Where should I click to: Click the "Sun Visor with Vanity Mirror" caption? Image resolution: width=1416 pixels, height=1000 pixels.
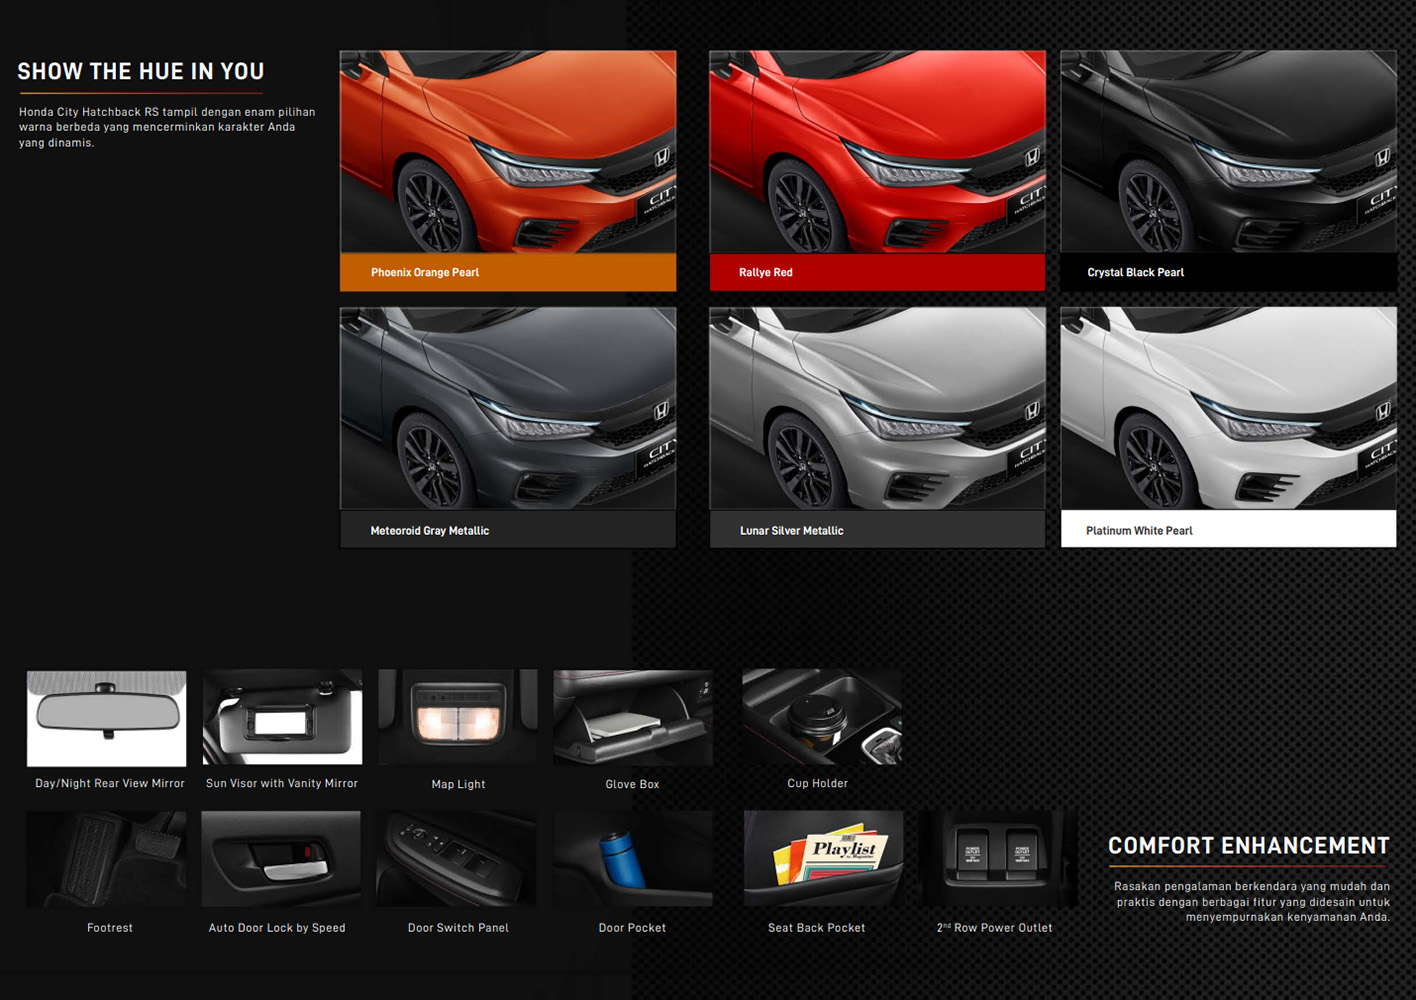(282, 784)
